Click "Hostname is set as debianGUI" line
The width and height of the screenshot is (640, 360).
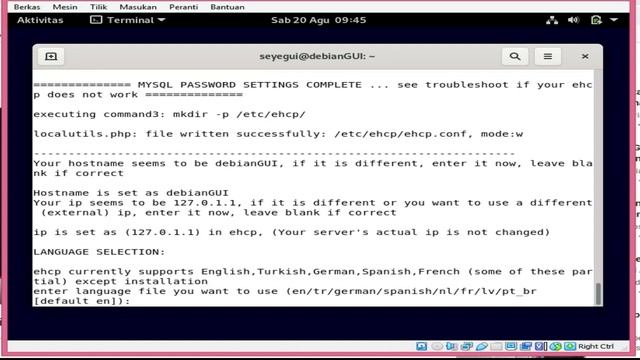[131, 193]
